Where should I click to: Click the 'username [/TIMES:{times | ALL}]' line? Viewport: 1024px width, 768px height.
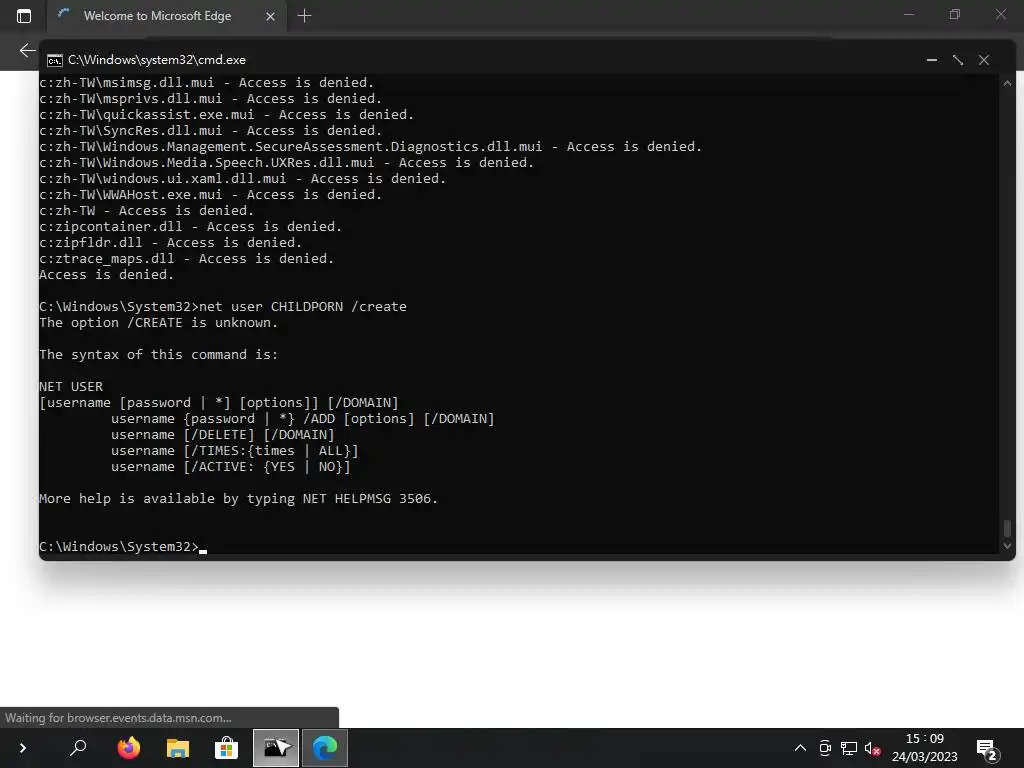pos(234,451)
